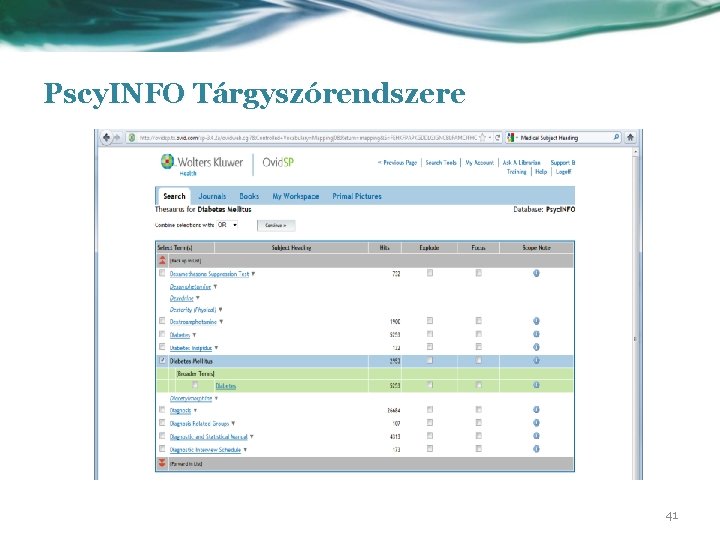Enable Explode for Diabetes Mellitus
The image size is (720, 540).
coord(430,360)
